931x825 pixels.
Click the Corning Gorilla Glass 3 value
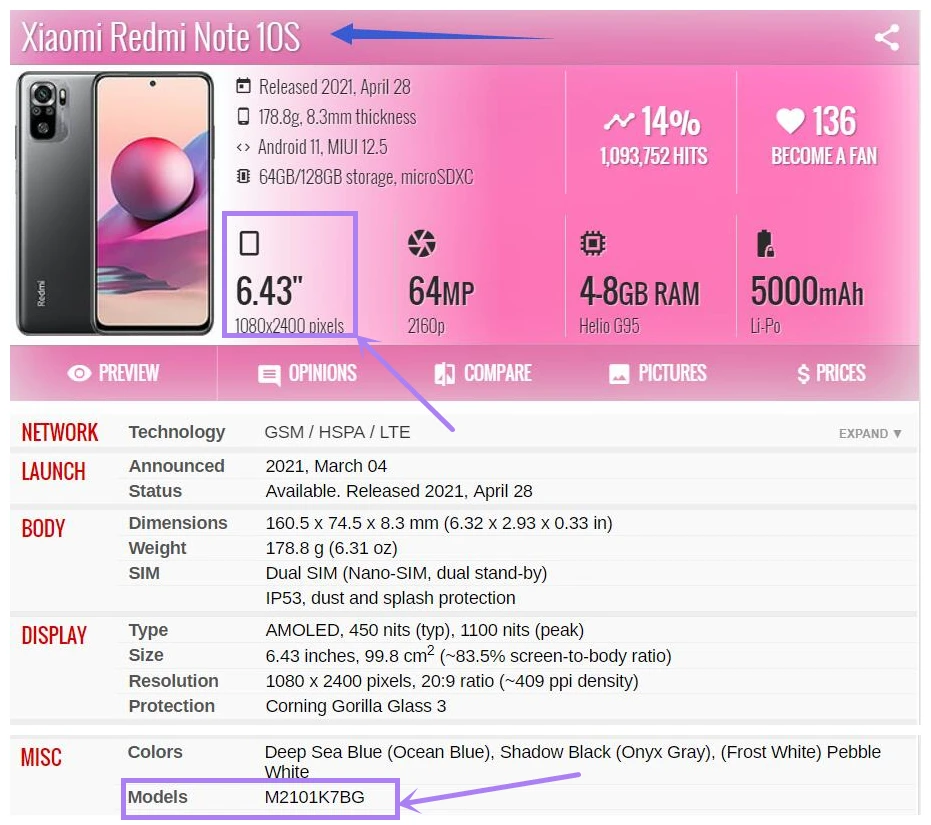click(356, 706)
